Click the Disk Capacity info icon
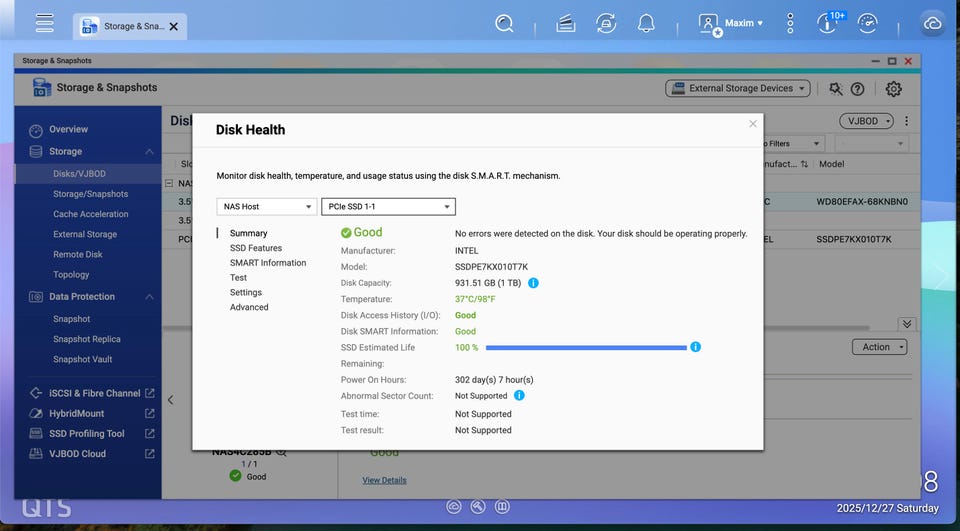 (x=533, y=283)
